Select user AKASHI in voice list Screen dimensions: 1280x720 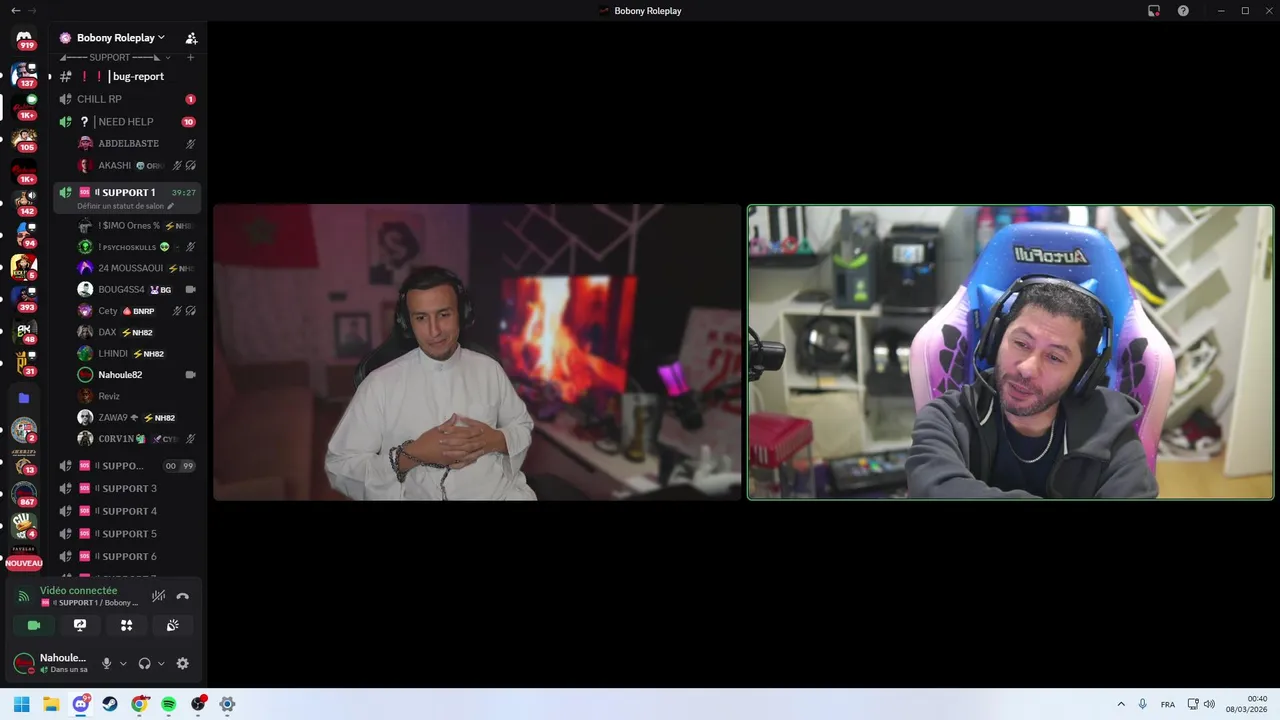click(138, 166)
